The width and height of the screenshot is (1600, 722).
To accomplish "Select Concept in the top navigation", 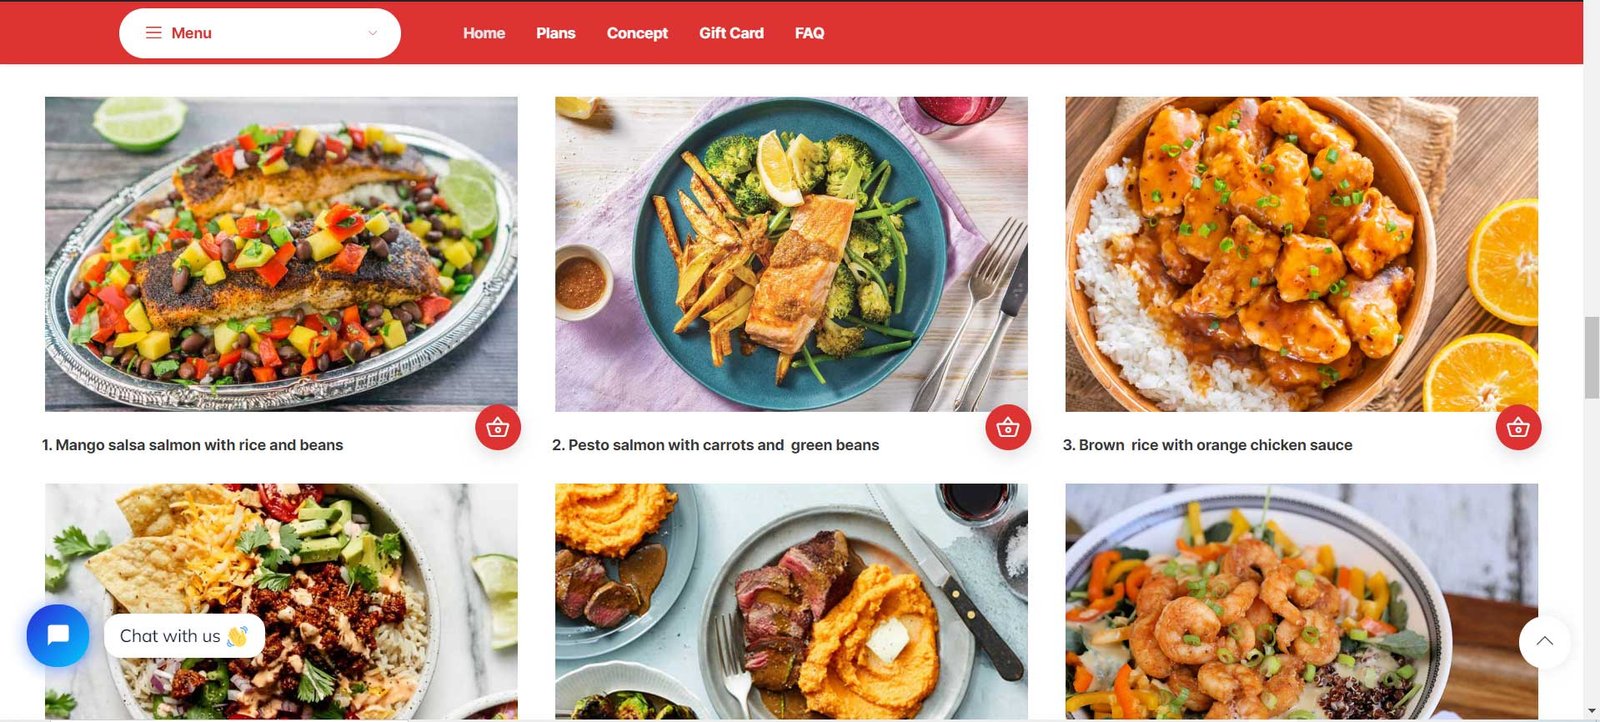I will click(x=637, y=33).
